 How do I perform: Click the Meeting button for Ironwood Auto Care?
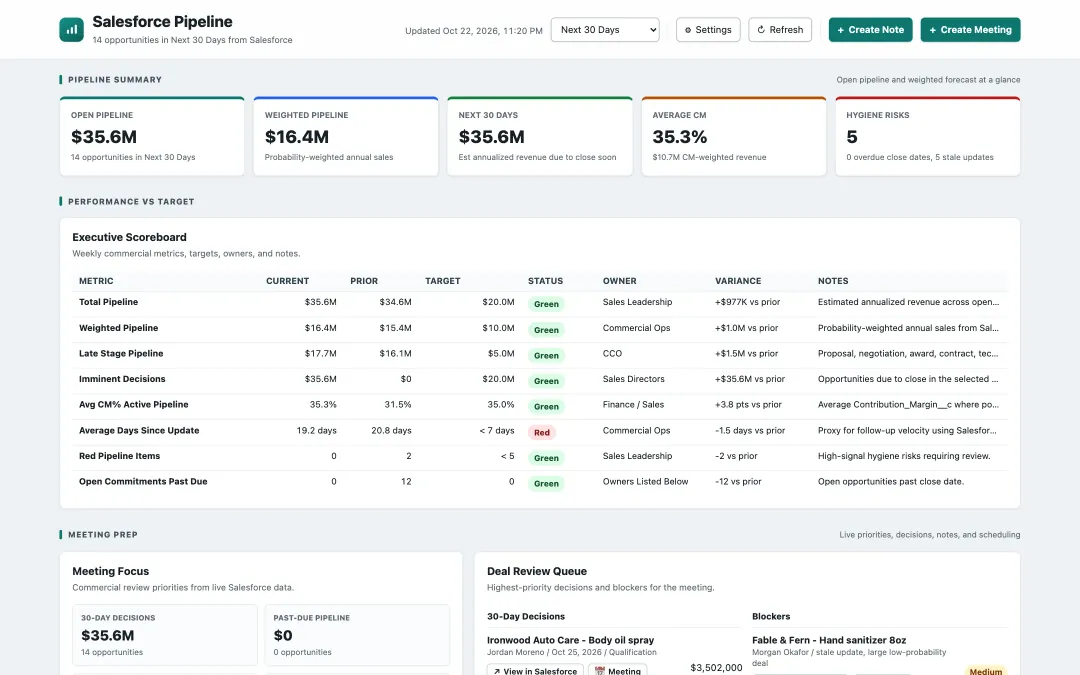(x=617, y=670)
